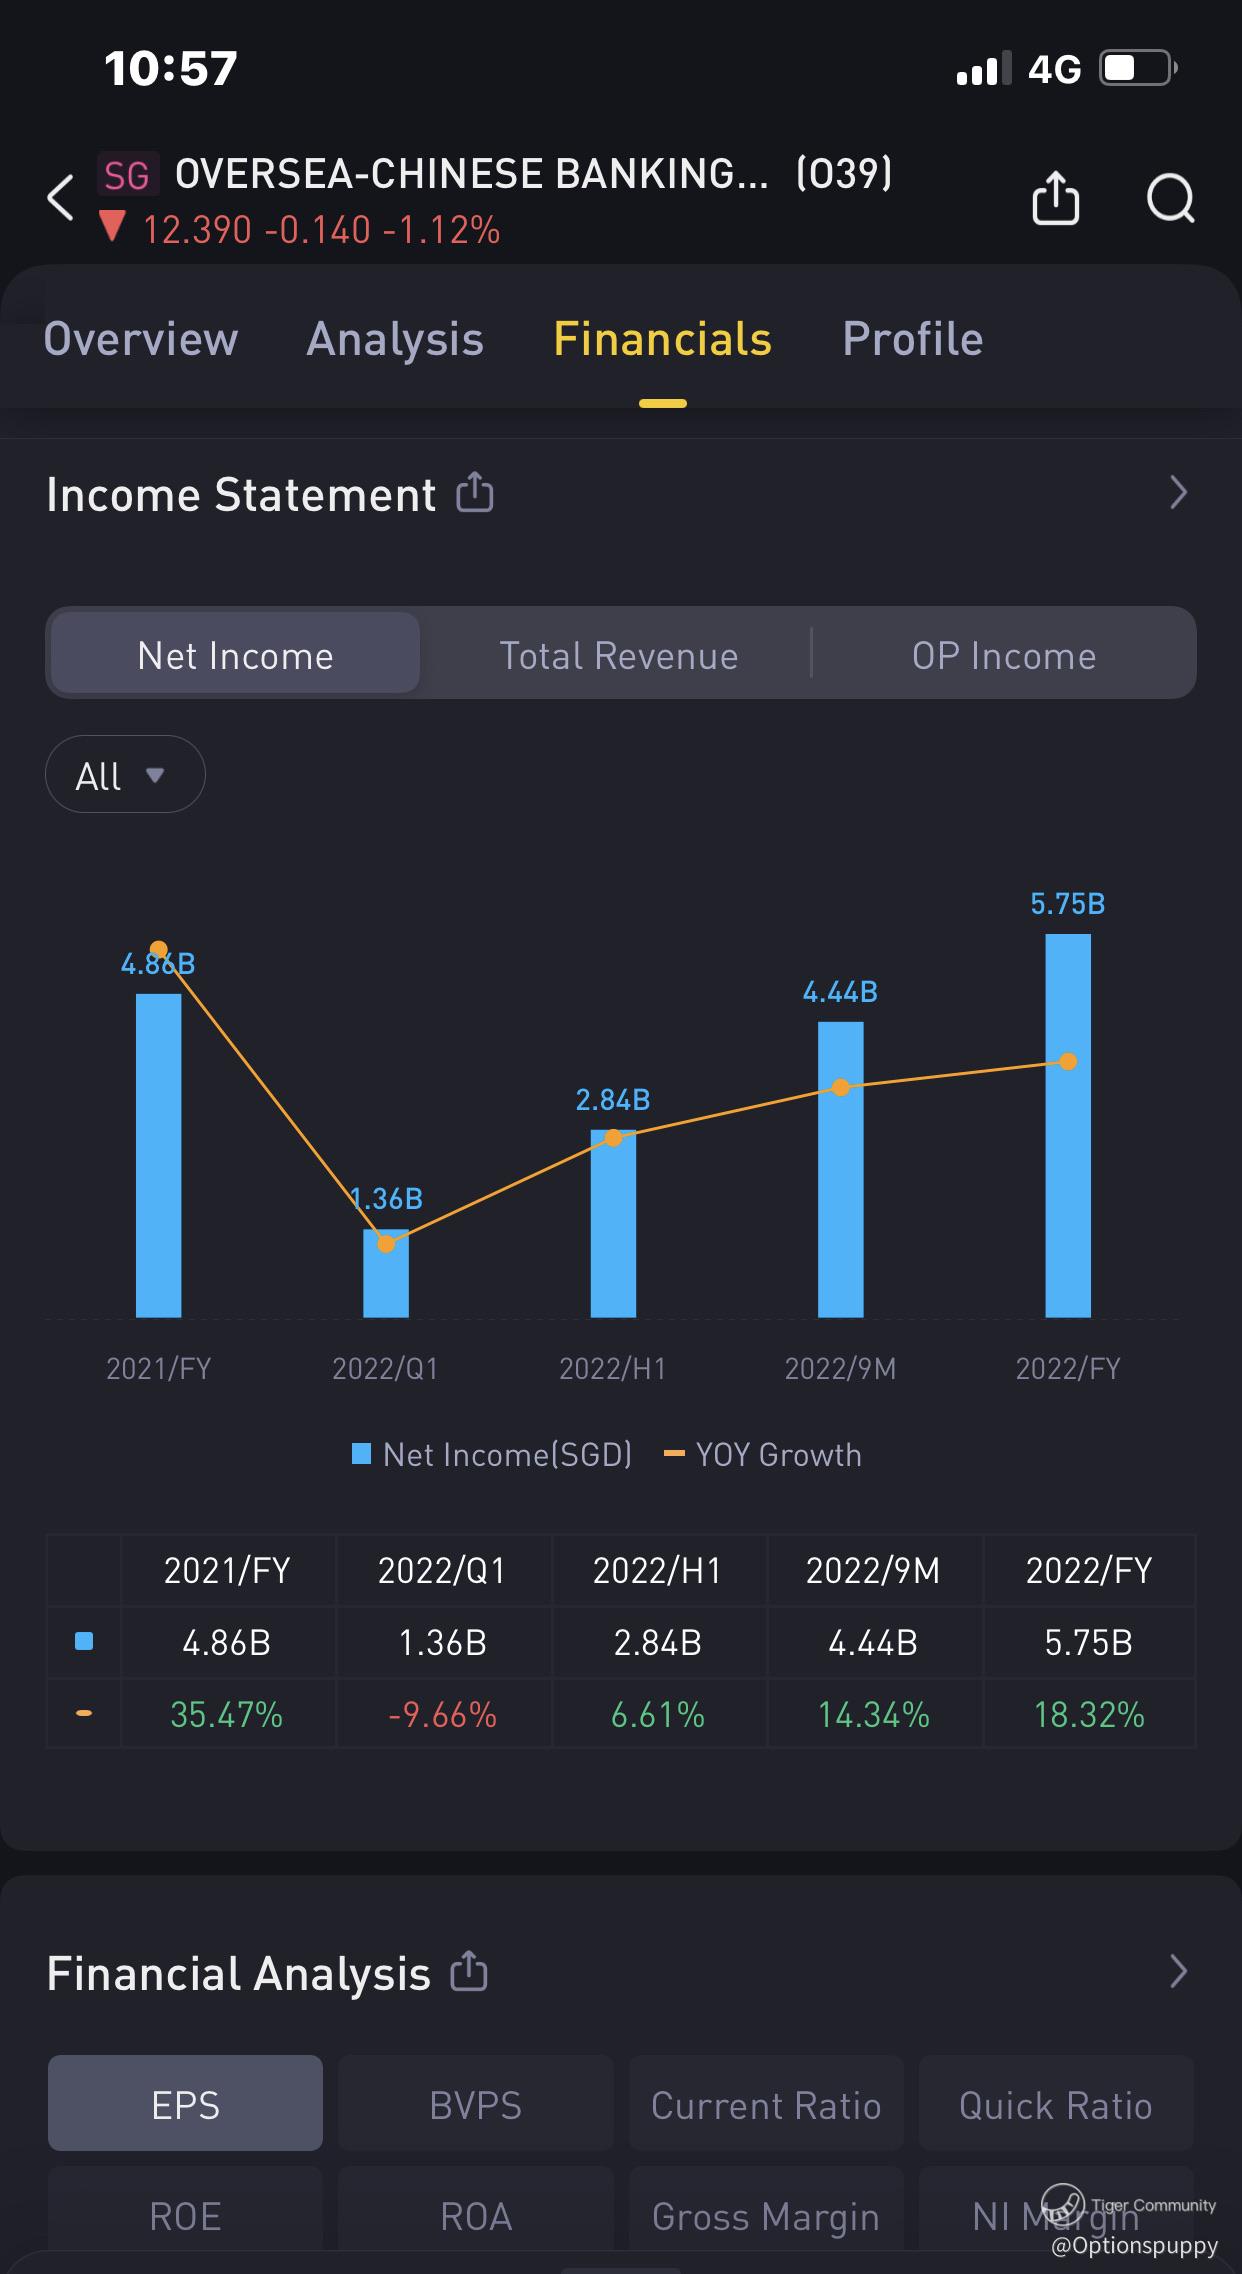Tap the 2022/FY bar in chart
The image size is (1242, 2274).
coord(1068,1126)
